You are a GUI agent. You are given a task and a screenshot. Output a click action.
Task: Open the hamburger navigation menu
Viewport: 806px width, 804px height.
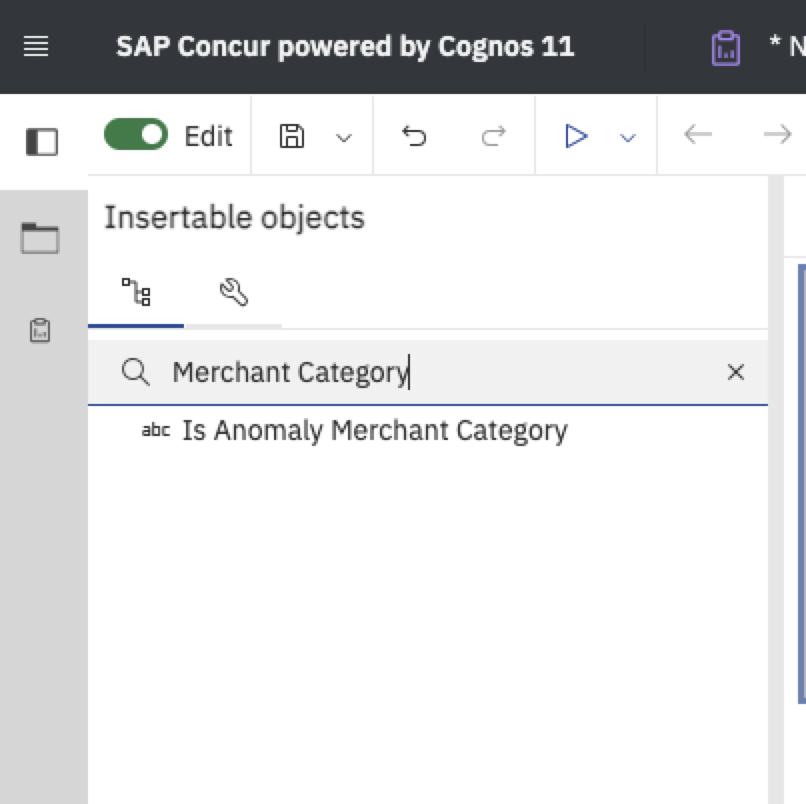coord(36,46)
